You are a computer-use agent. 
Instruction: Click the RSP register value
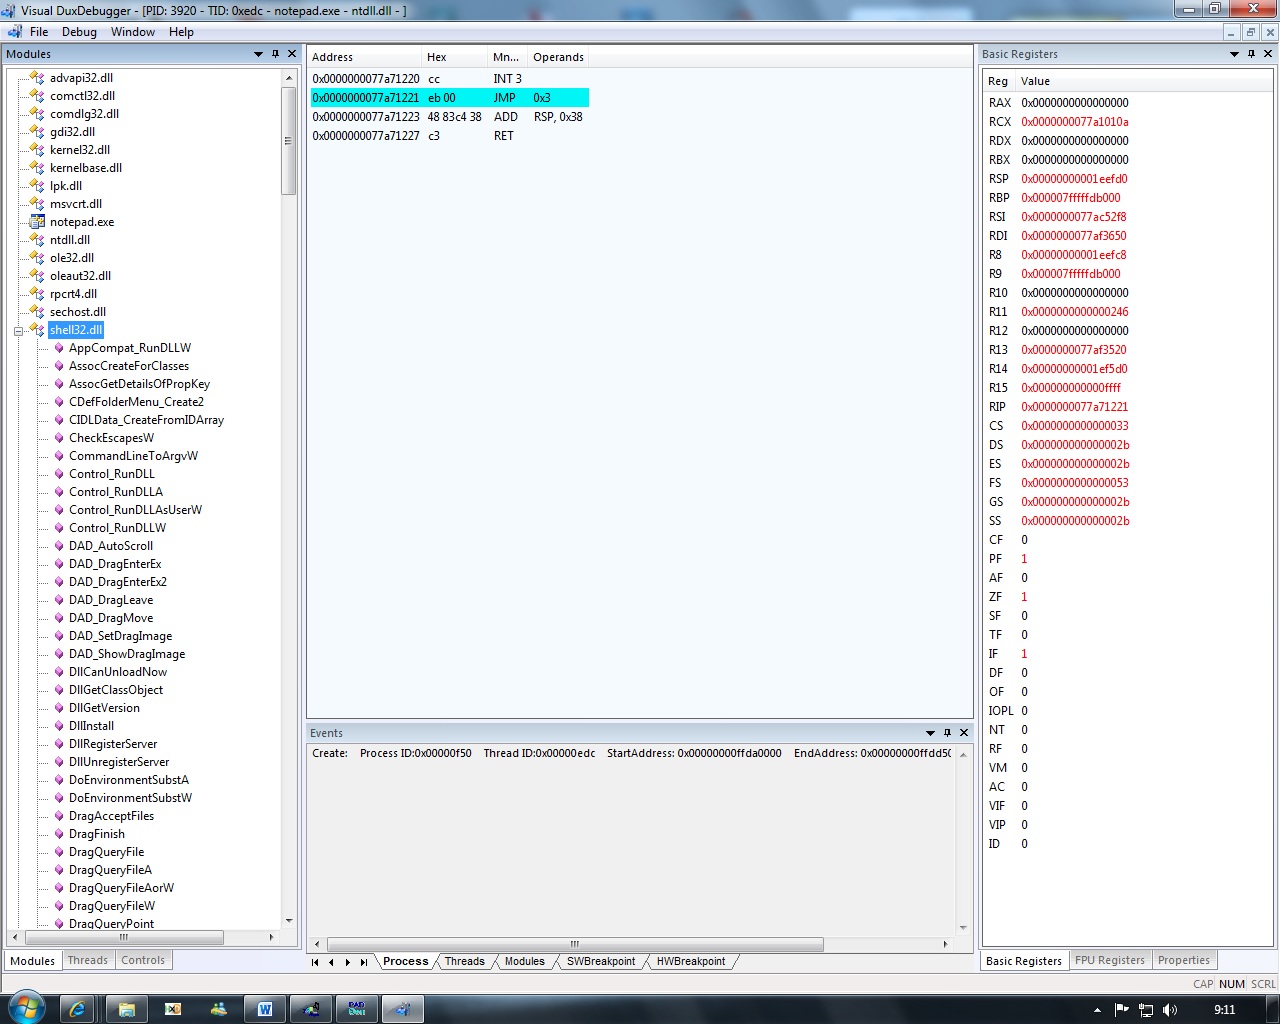point(1074,179)
